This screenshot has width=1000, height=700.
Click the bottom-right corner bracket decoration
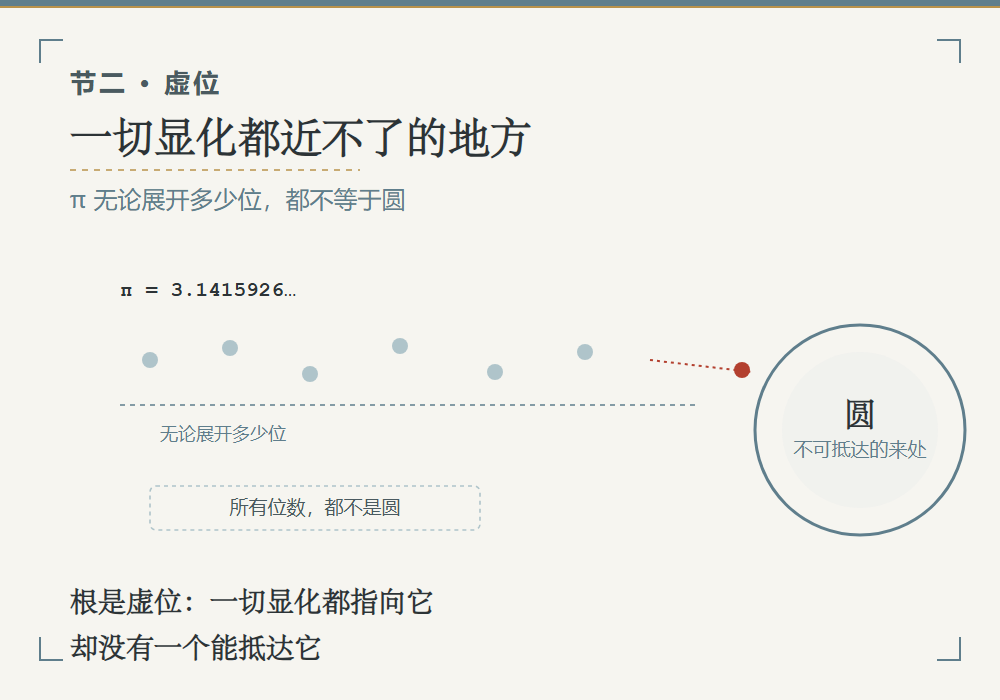click(x=949, y=649)
